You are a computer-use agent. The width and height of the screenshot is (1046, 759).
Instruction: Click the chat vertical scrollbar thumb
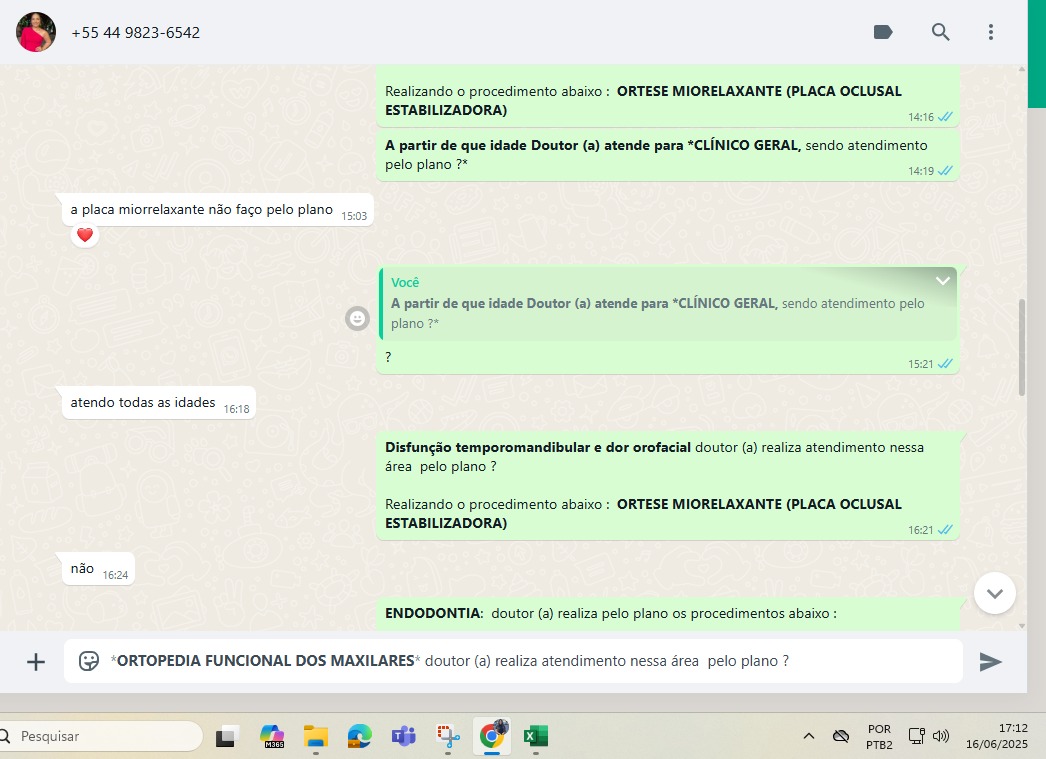(x=1021, y=347)
